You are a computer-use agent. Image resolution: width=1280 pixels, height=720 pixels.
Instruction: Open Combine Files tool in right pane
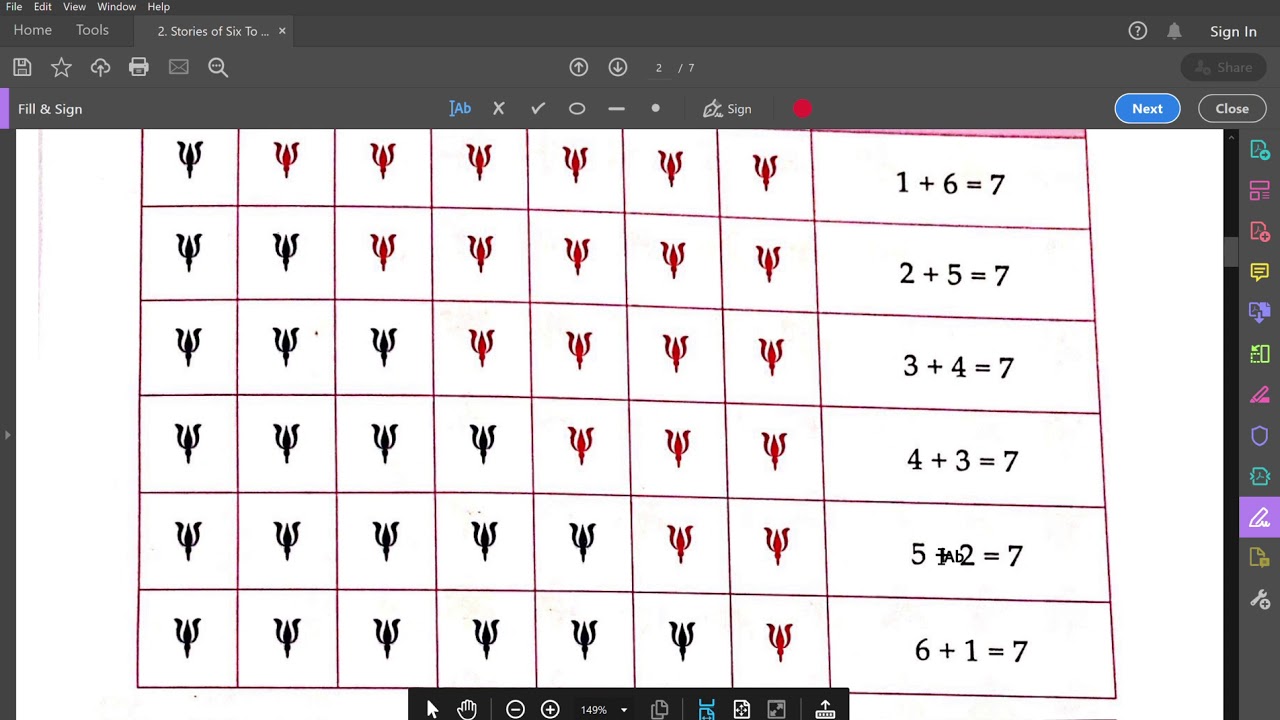pyautogui.click(x=1259, y=313)
